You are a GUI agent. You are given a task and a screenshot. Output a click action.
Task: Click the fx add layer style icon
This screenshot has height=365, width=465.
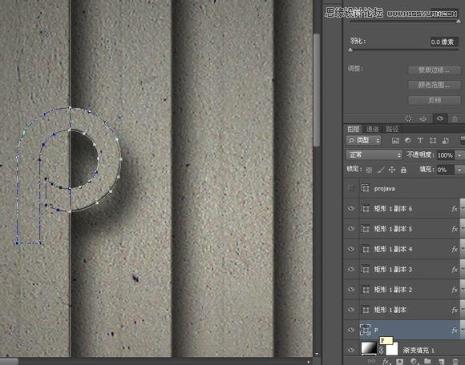(386, 362)
